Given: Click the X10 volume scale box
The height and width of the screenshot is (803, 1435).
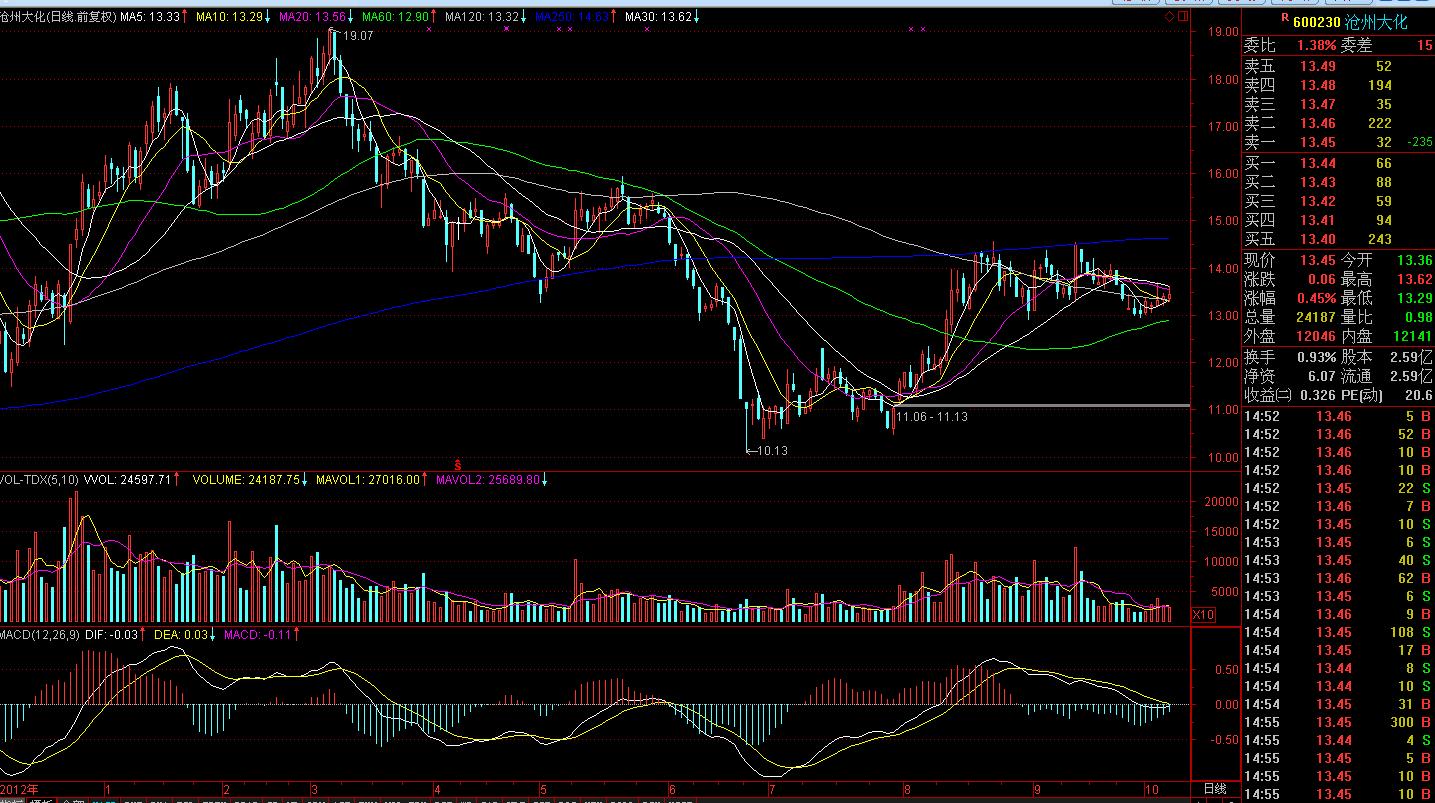Looking at the screenshot, I should (x=1204, y=615).
